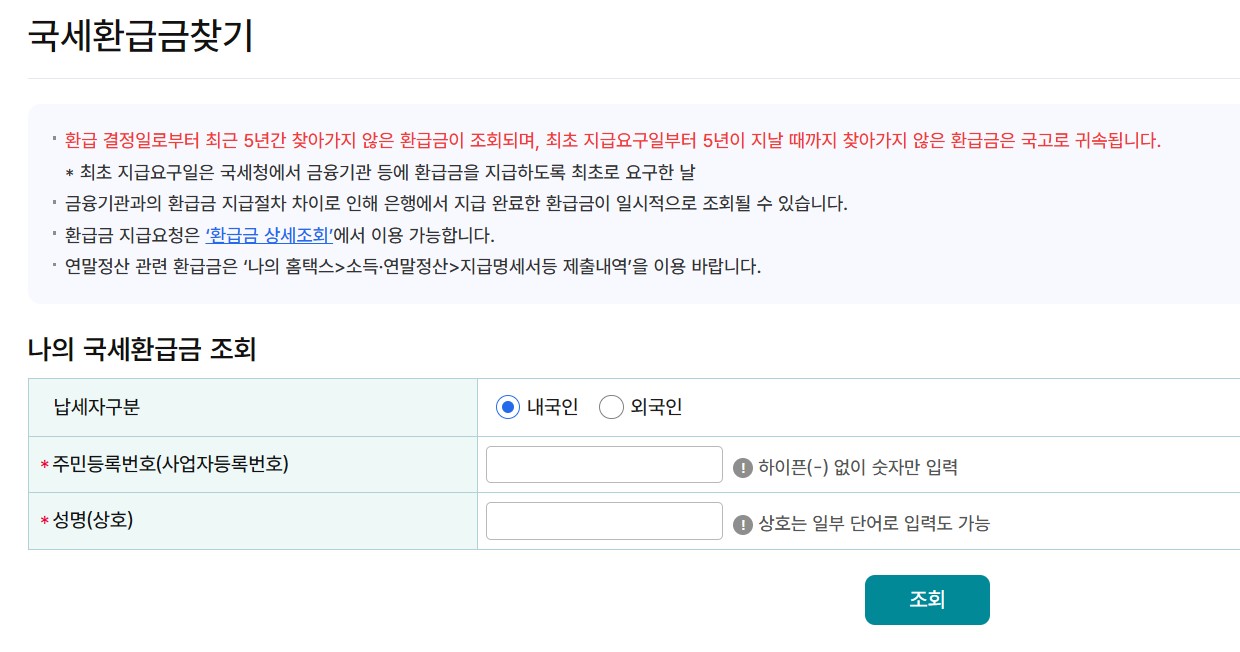
Task: Click the 나의 국세환급금 조회 heading
Action: pyautogui.click(x=142, y=350)
